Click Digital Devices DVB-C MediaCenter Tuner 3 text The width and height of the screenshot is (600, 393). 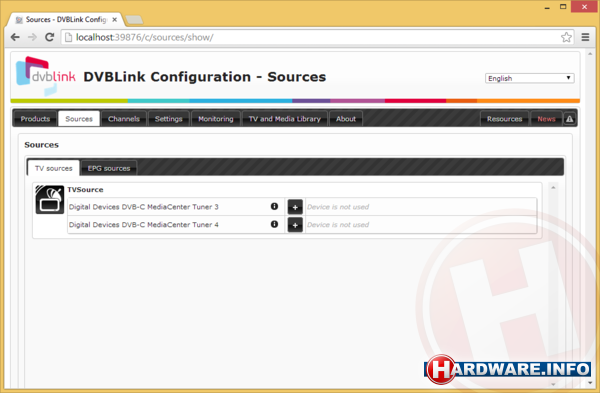[143, 207]
